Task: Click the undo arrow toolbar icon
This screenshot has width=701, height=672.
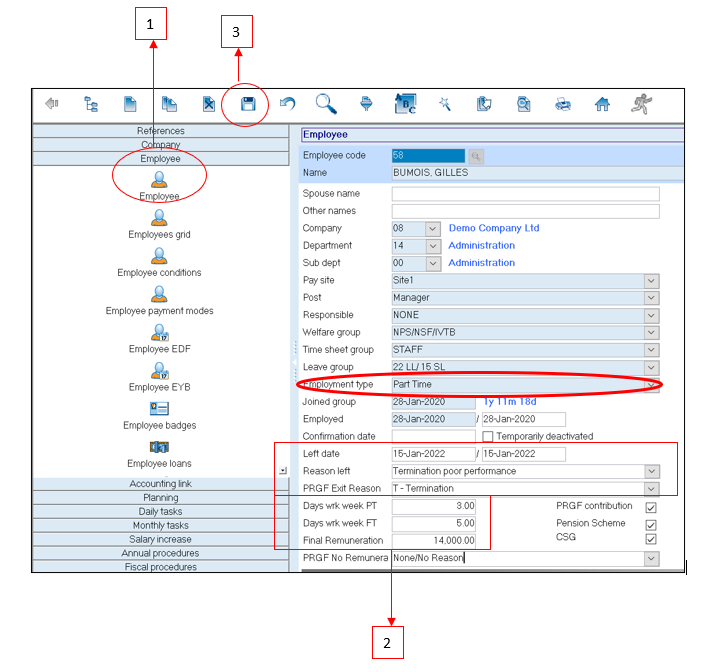Action: [288, 103]
